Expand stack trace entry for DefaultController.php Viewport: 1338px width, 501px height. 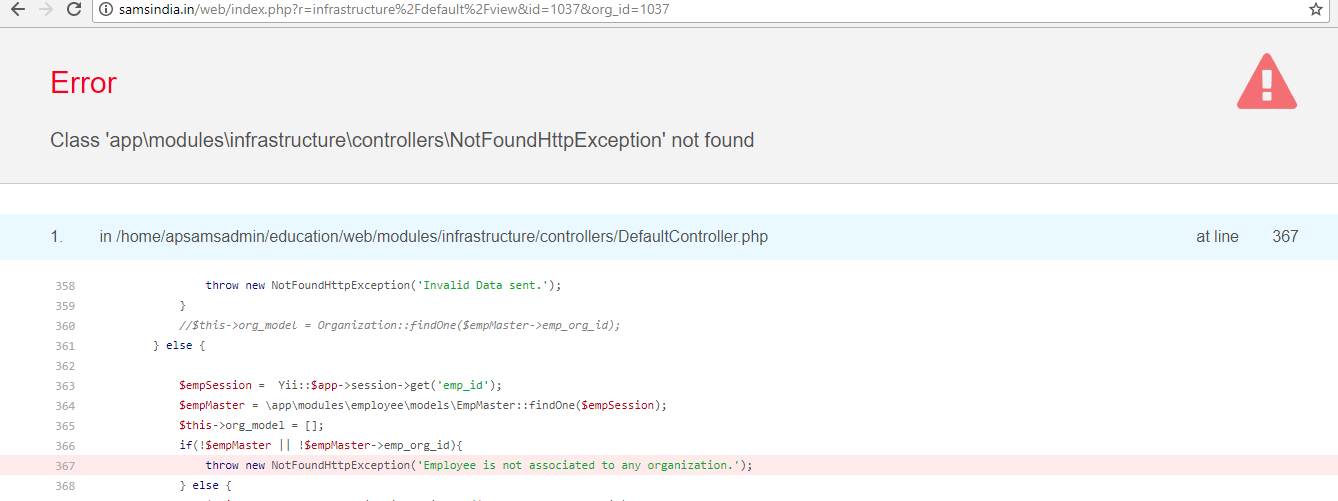click(x=669, y=237)
